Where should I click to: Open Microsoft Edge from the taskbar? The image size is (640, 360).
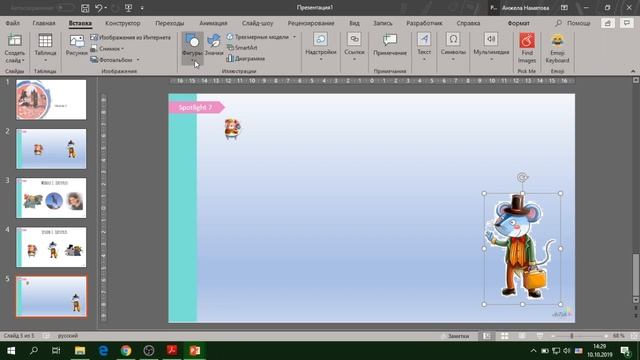tap(103, 351)
